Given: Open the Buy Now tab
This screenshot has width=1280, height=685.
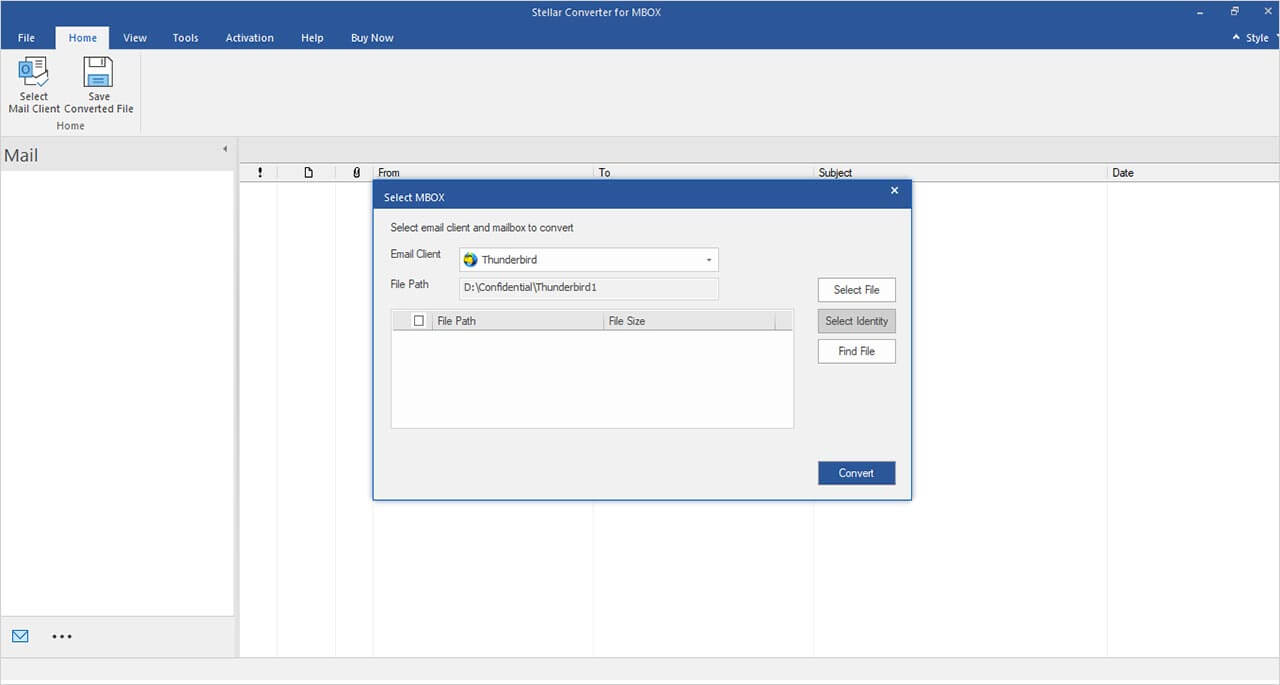Looking at the screenshot, I should pos(372,38).
